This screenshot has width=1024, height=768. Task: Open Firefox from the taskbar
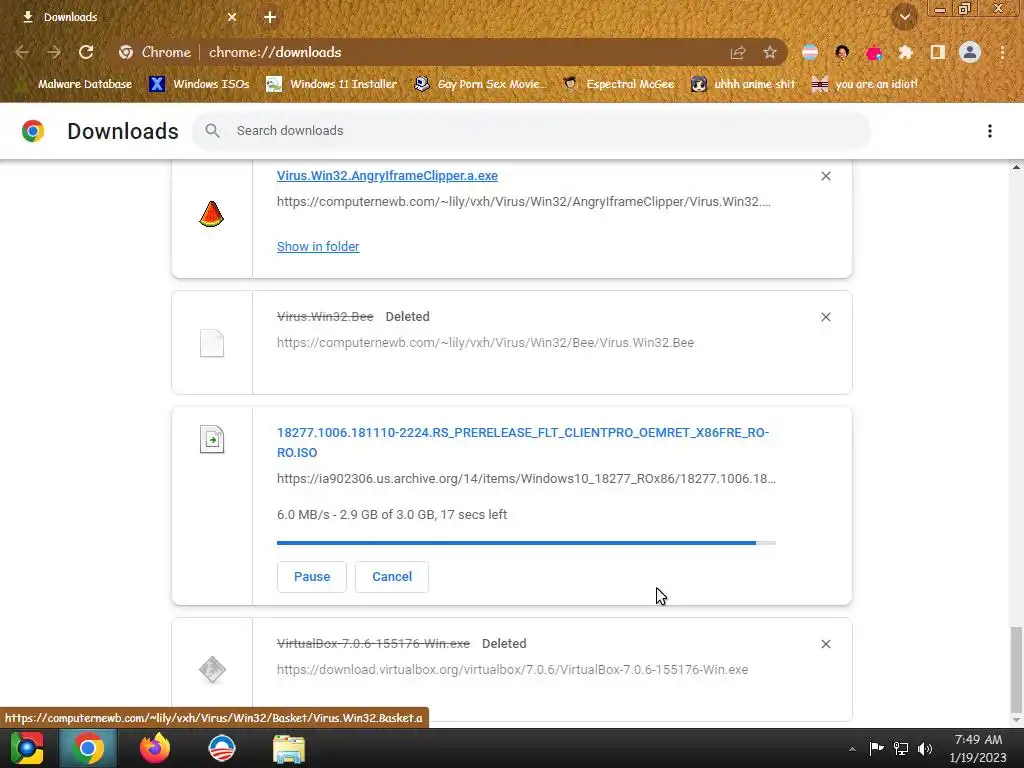point(155,748)
